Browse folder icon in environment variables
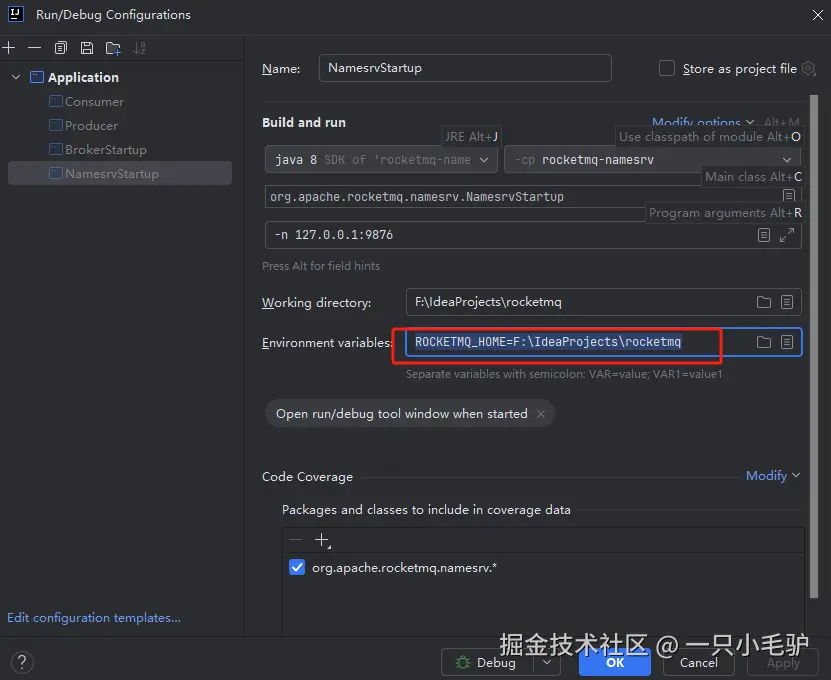Screen dimensions: 831x680 pos(764,342)
